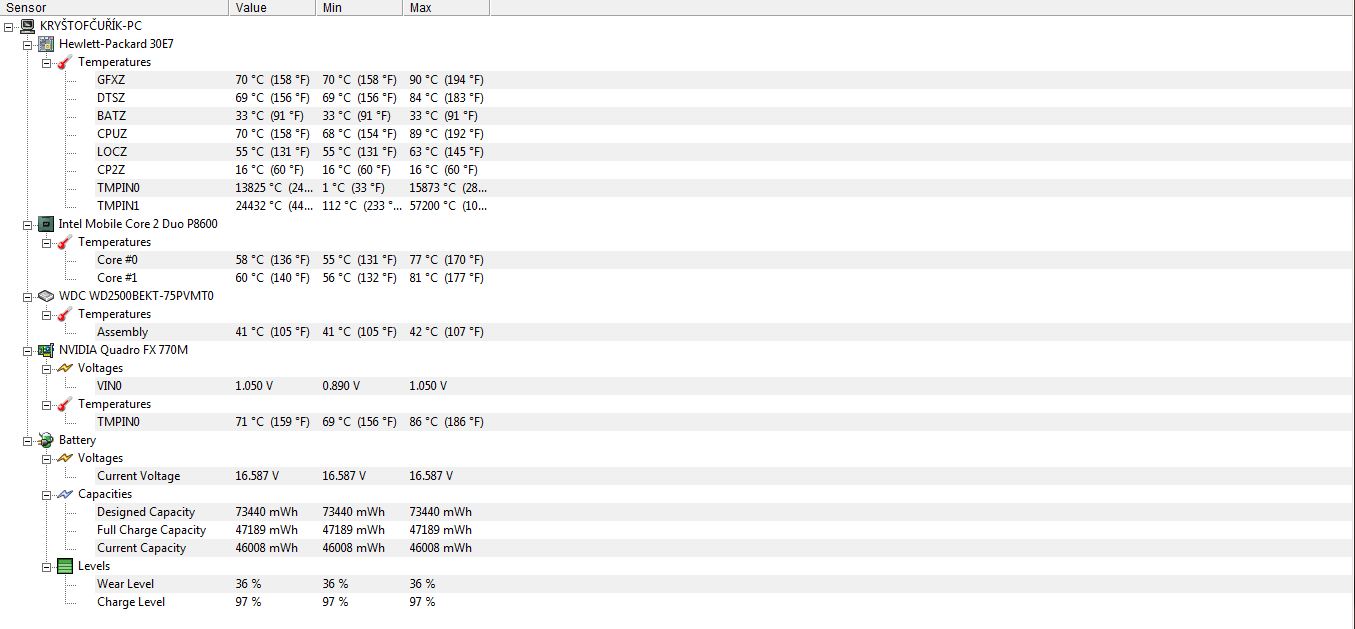Click the NVIDIA Quadro FX 770M card icon
The height and width of the screenshot is (629, 1355).
pyautogui.click(x=45, y=350)
